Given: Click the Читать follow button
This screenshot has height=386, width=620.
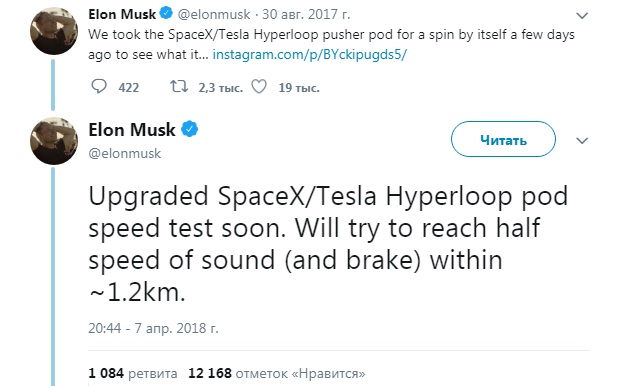Looking at the screenshot, I should point(503,139).
